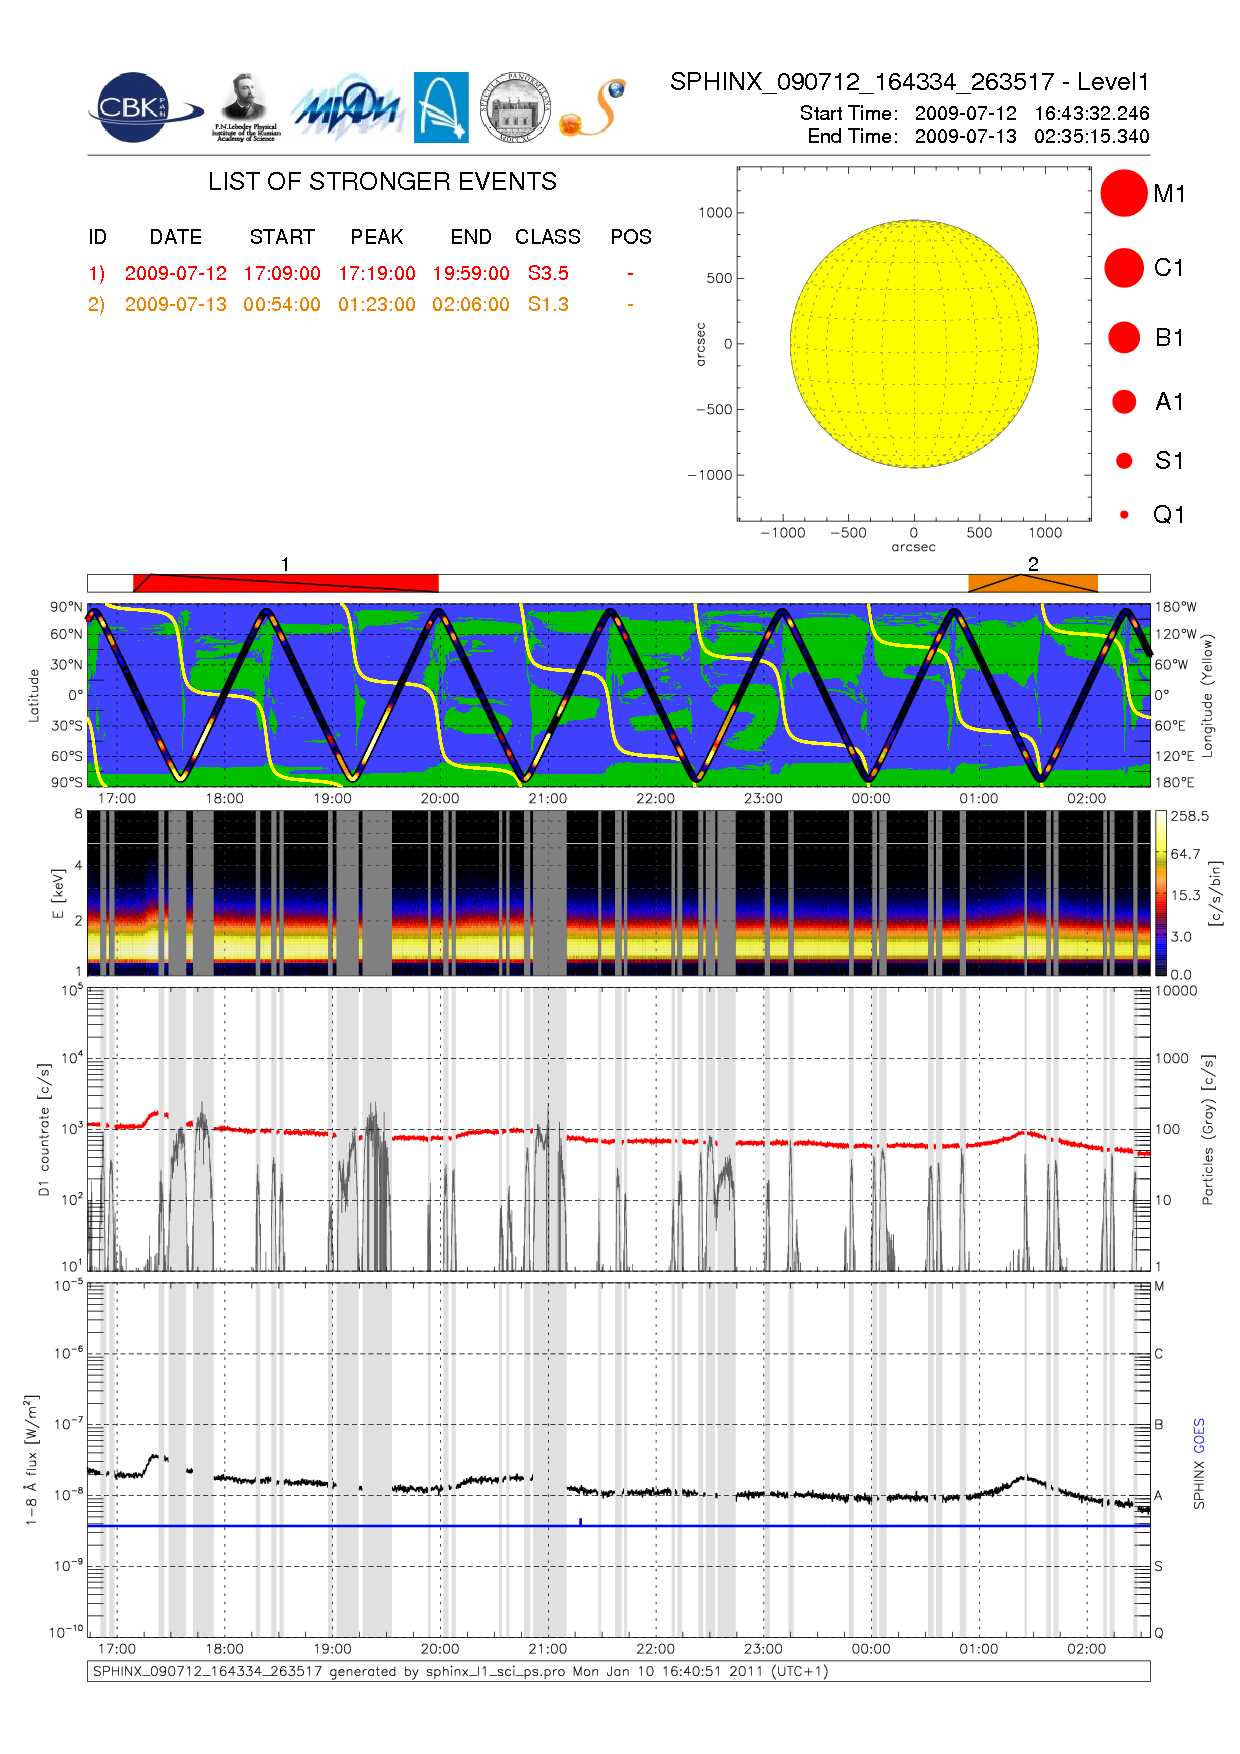Click event 1 class S3.5 in list
This screenshot has width=1240, height=1754.
tap(548, 274)
